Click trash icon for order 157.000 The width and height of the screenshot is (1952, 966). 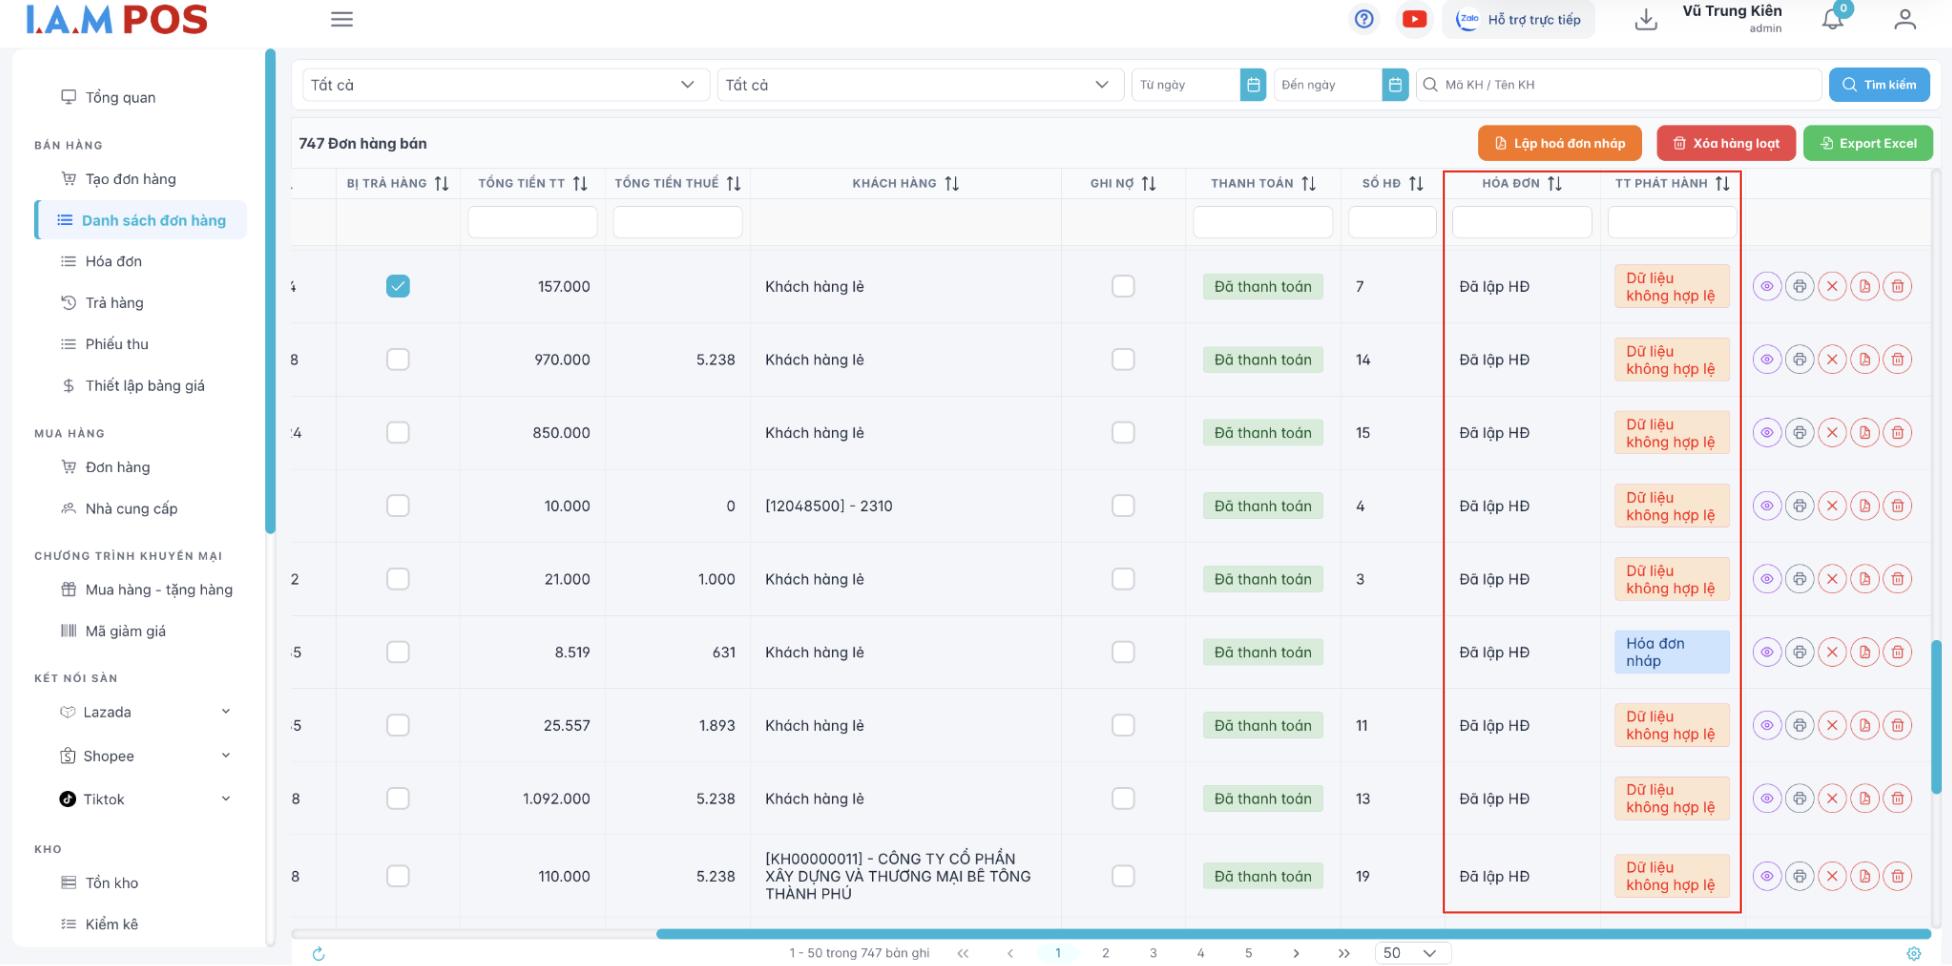pos(1897,287)
